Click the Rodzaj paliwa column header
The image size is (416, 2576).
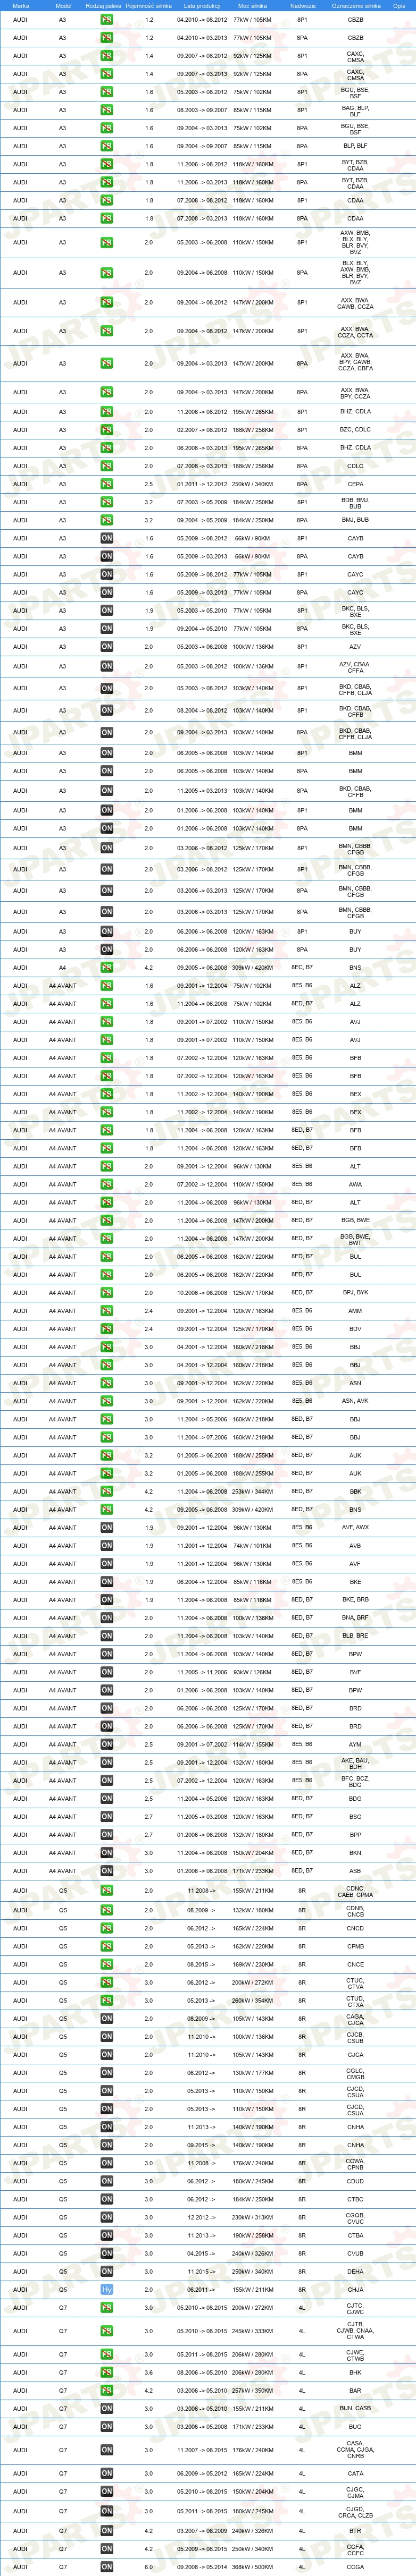(x=104, y=5)
